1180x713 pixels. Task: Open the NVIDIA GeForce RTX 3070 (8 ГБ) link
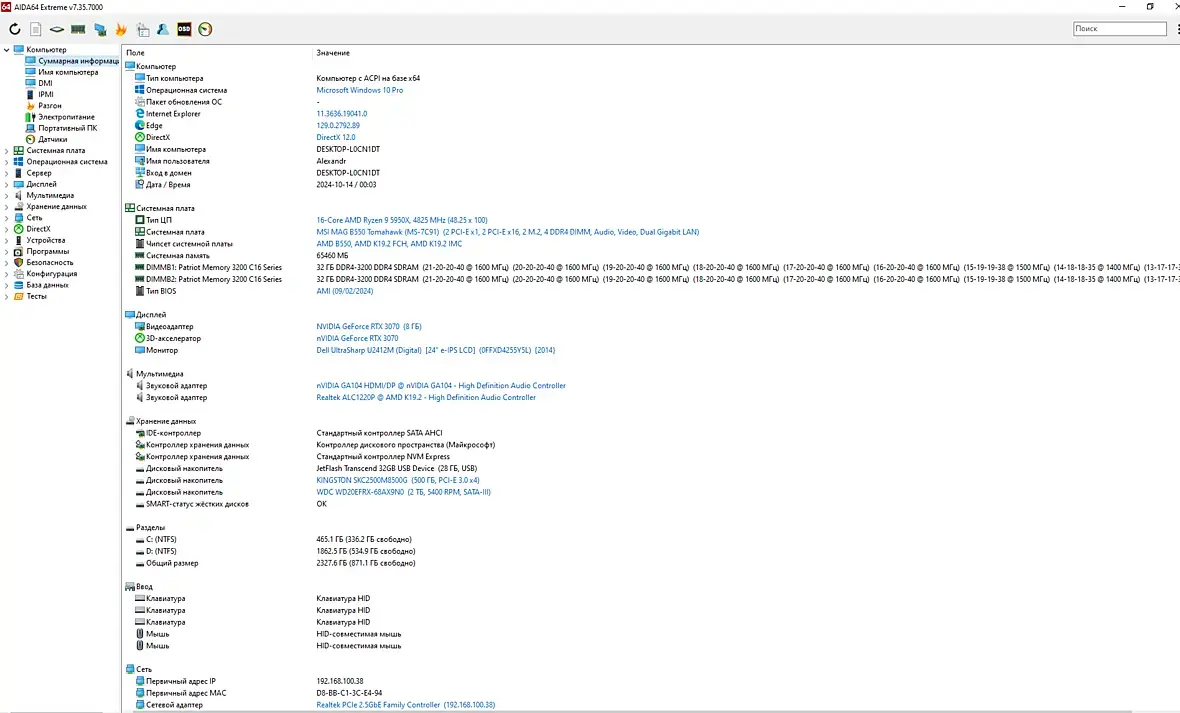[369, 327]
